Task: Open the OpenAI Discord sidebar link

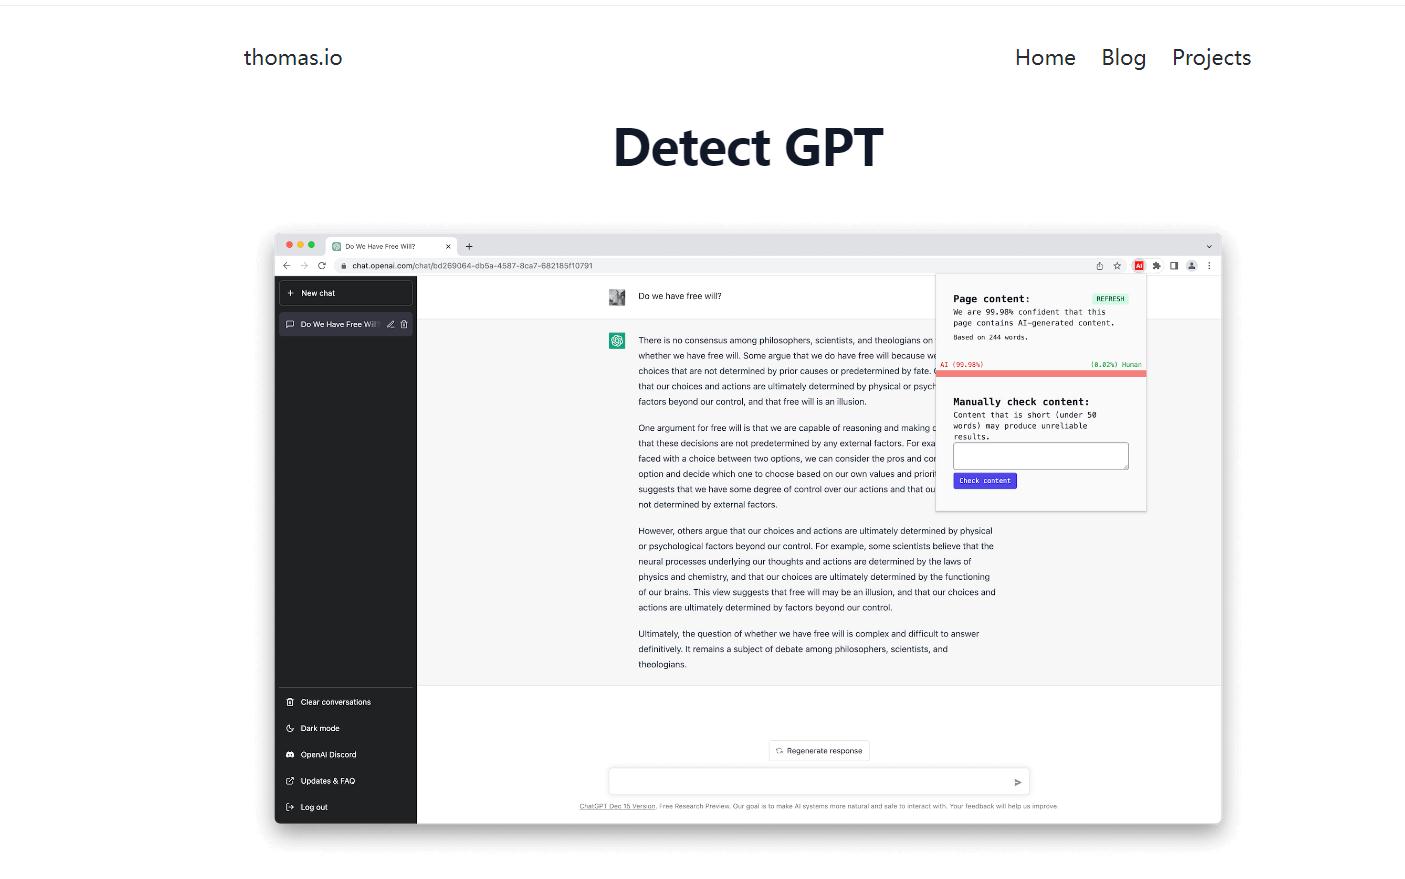Action: click(328, 755)
